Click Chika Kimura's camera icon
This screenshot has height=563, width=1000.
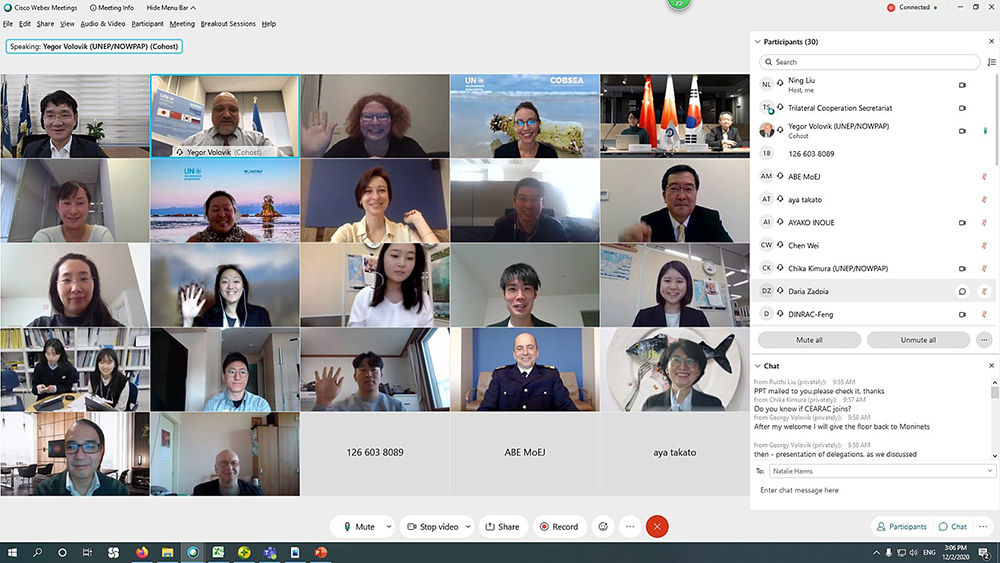[962, 268]
